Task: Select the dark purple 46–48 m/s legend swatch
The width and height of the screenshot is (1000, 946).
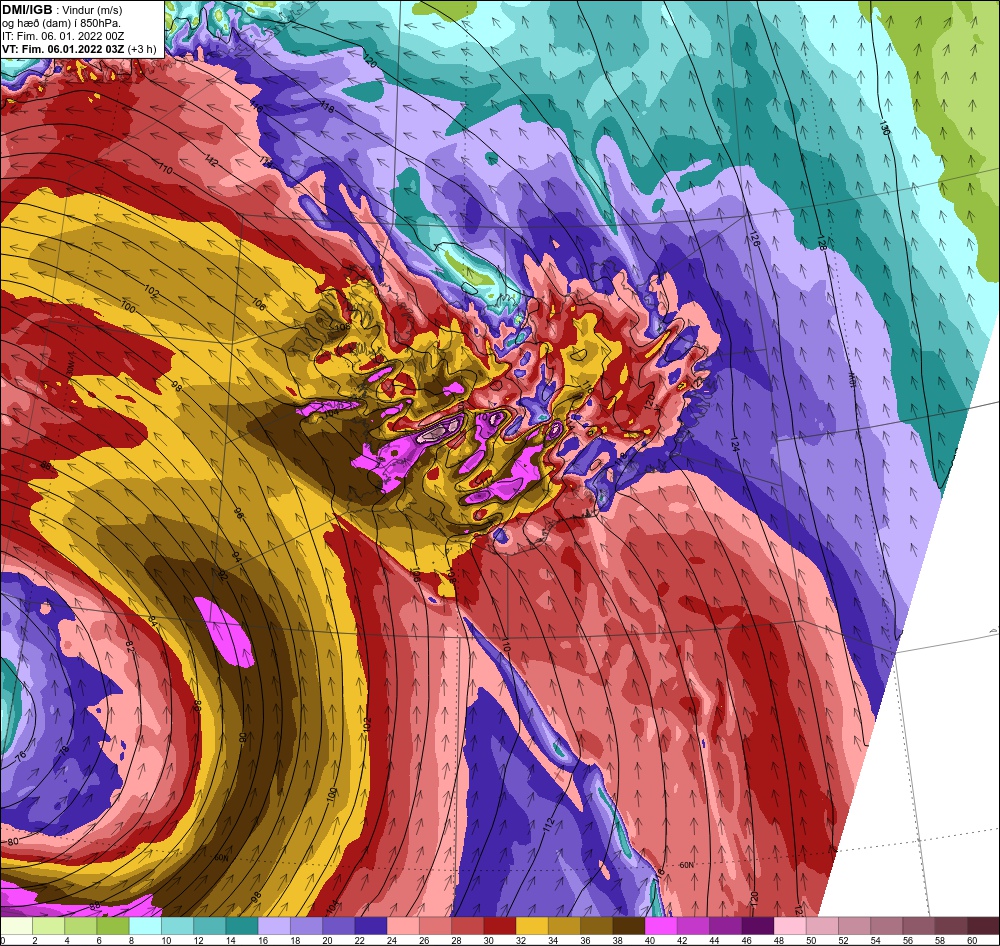Action: tap(757, 926)
